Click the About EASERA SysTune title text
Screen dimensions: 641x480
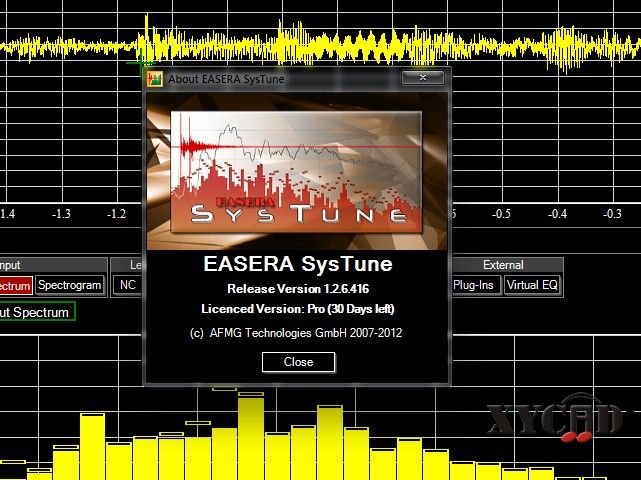226,79
